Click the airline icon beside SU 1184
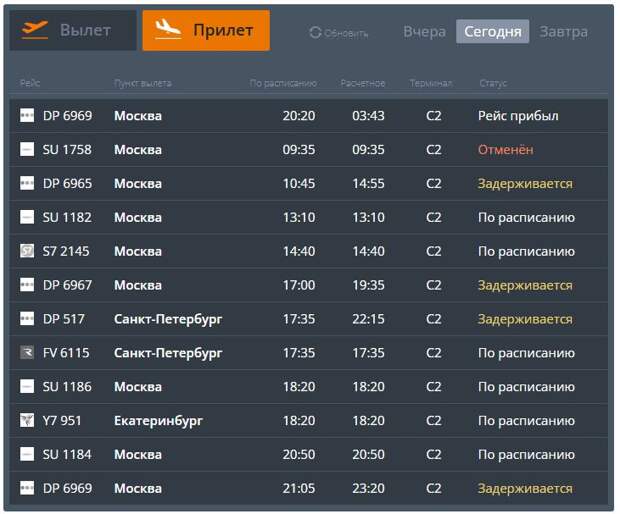620x514 pixels. click(27, 455)
